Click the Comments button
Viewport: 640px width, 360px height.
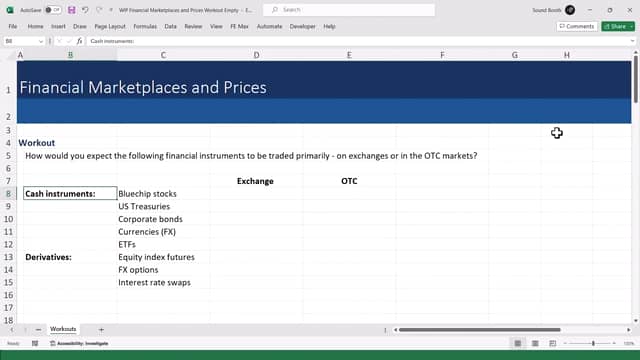click(577, 27)
